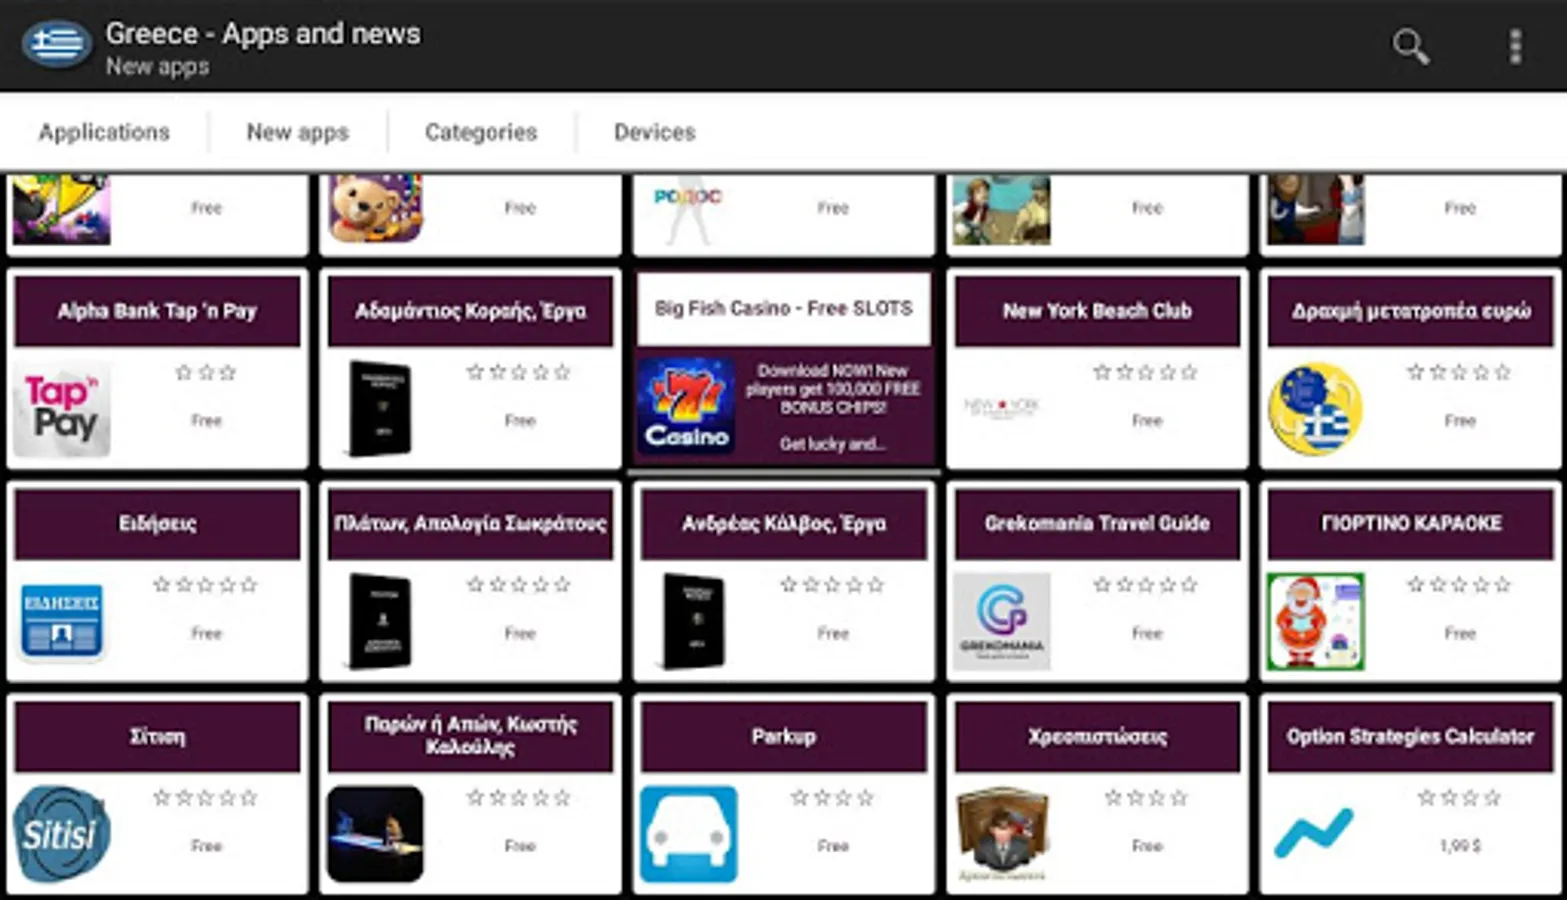The width and height of the screenshot is (1567, 900).
Task: Open the Devices tab
Action: [654, 132]
